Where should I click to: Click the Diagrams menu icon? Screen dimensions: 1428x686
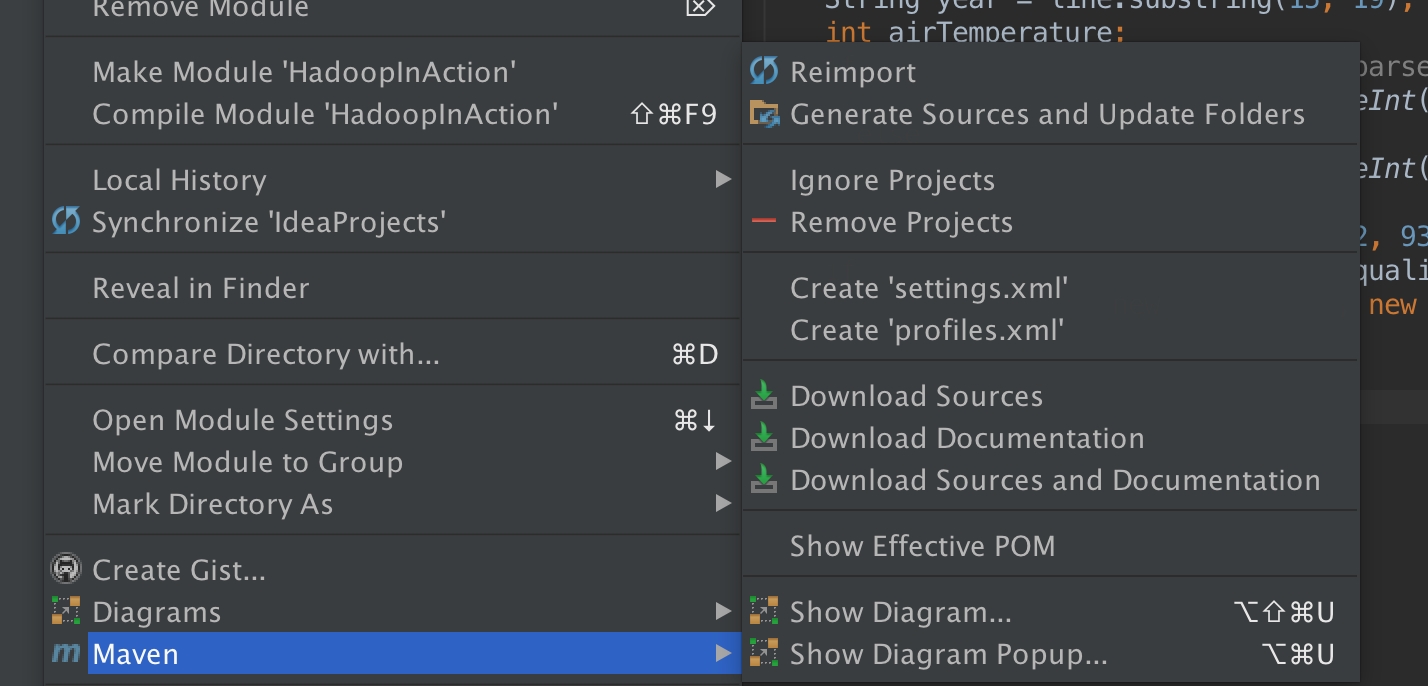(x=66, y=611)
